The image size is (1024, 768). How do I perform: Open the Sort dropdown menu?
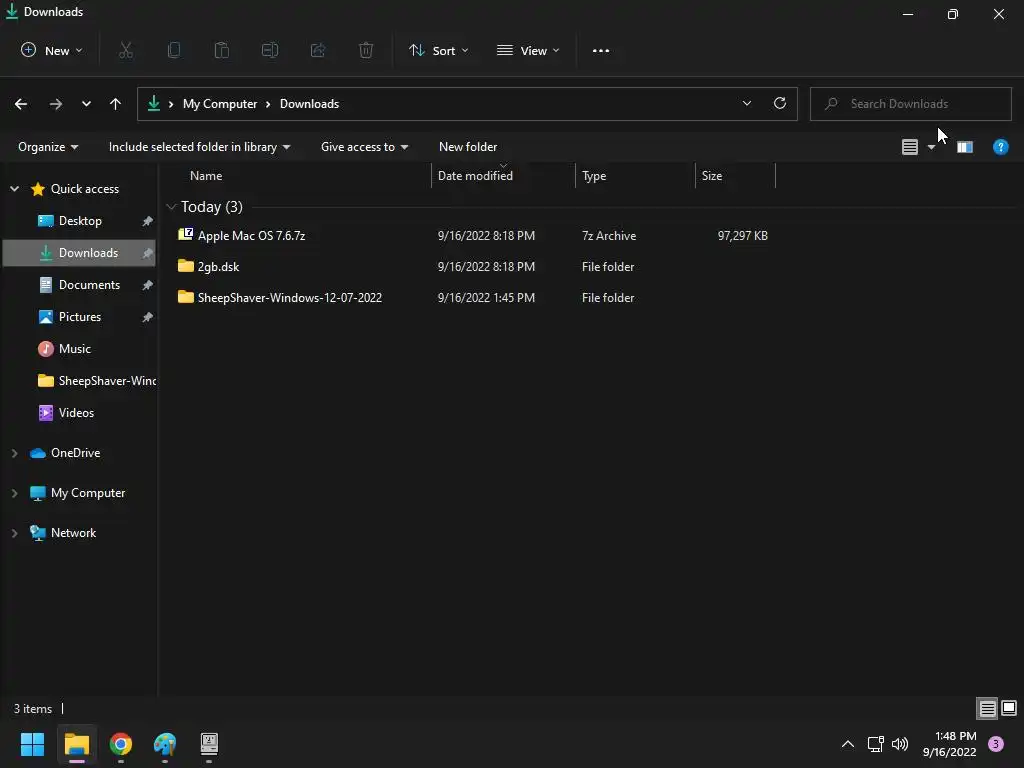pyautogui.click(x=438, y=50)
